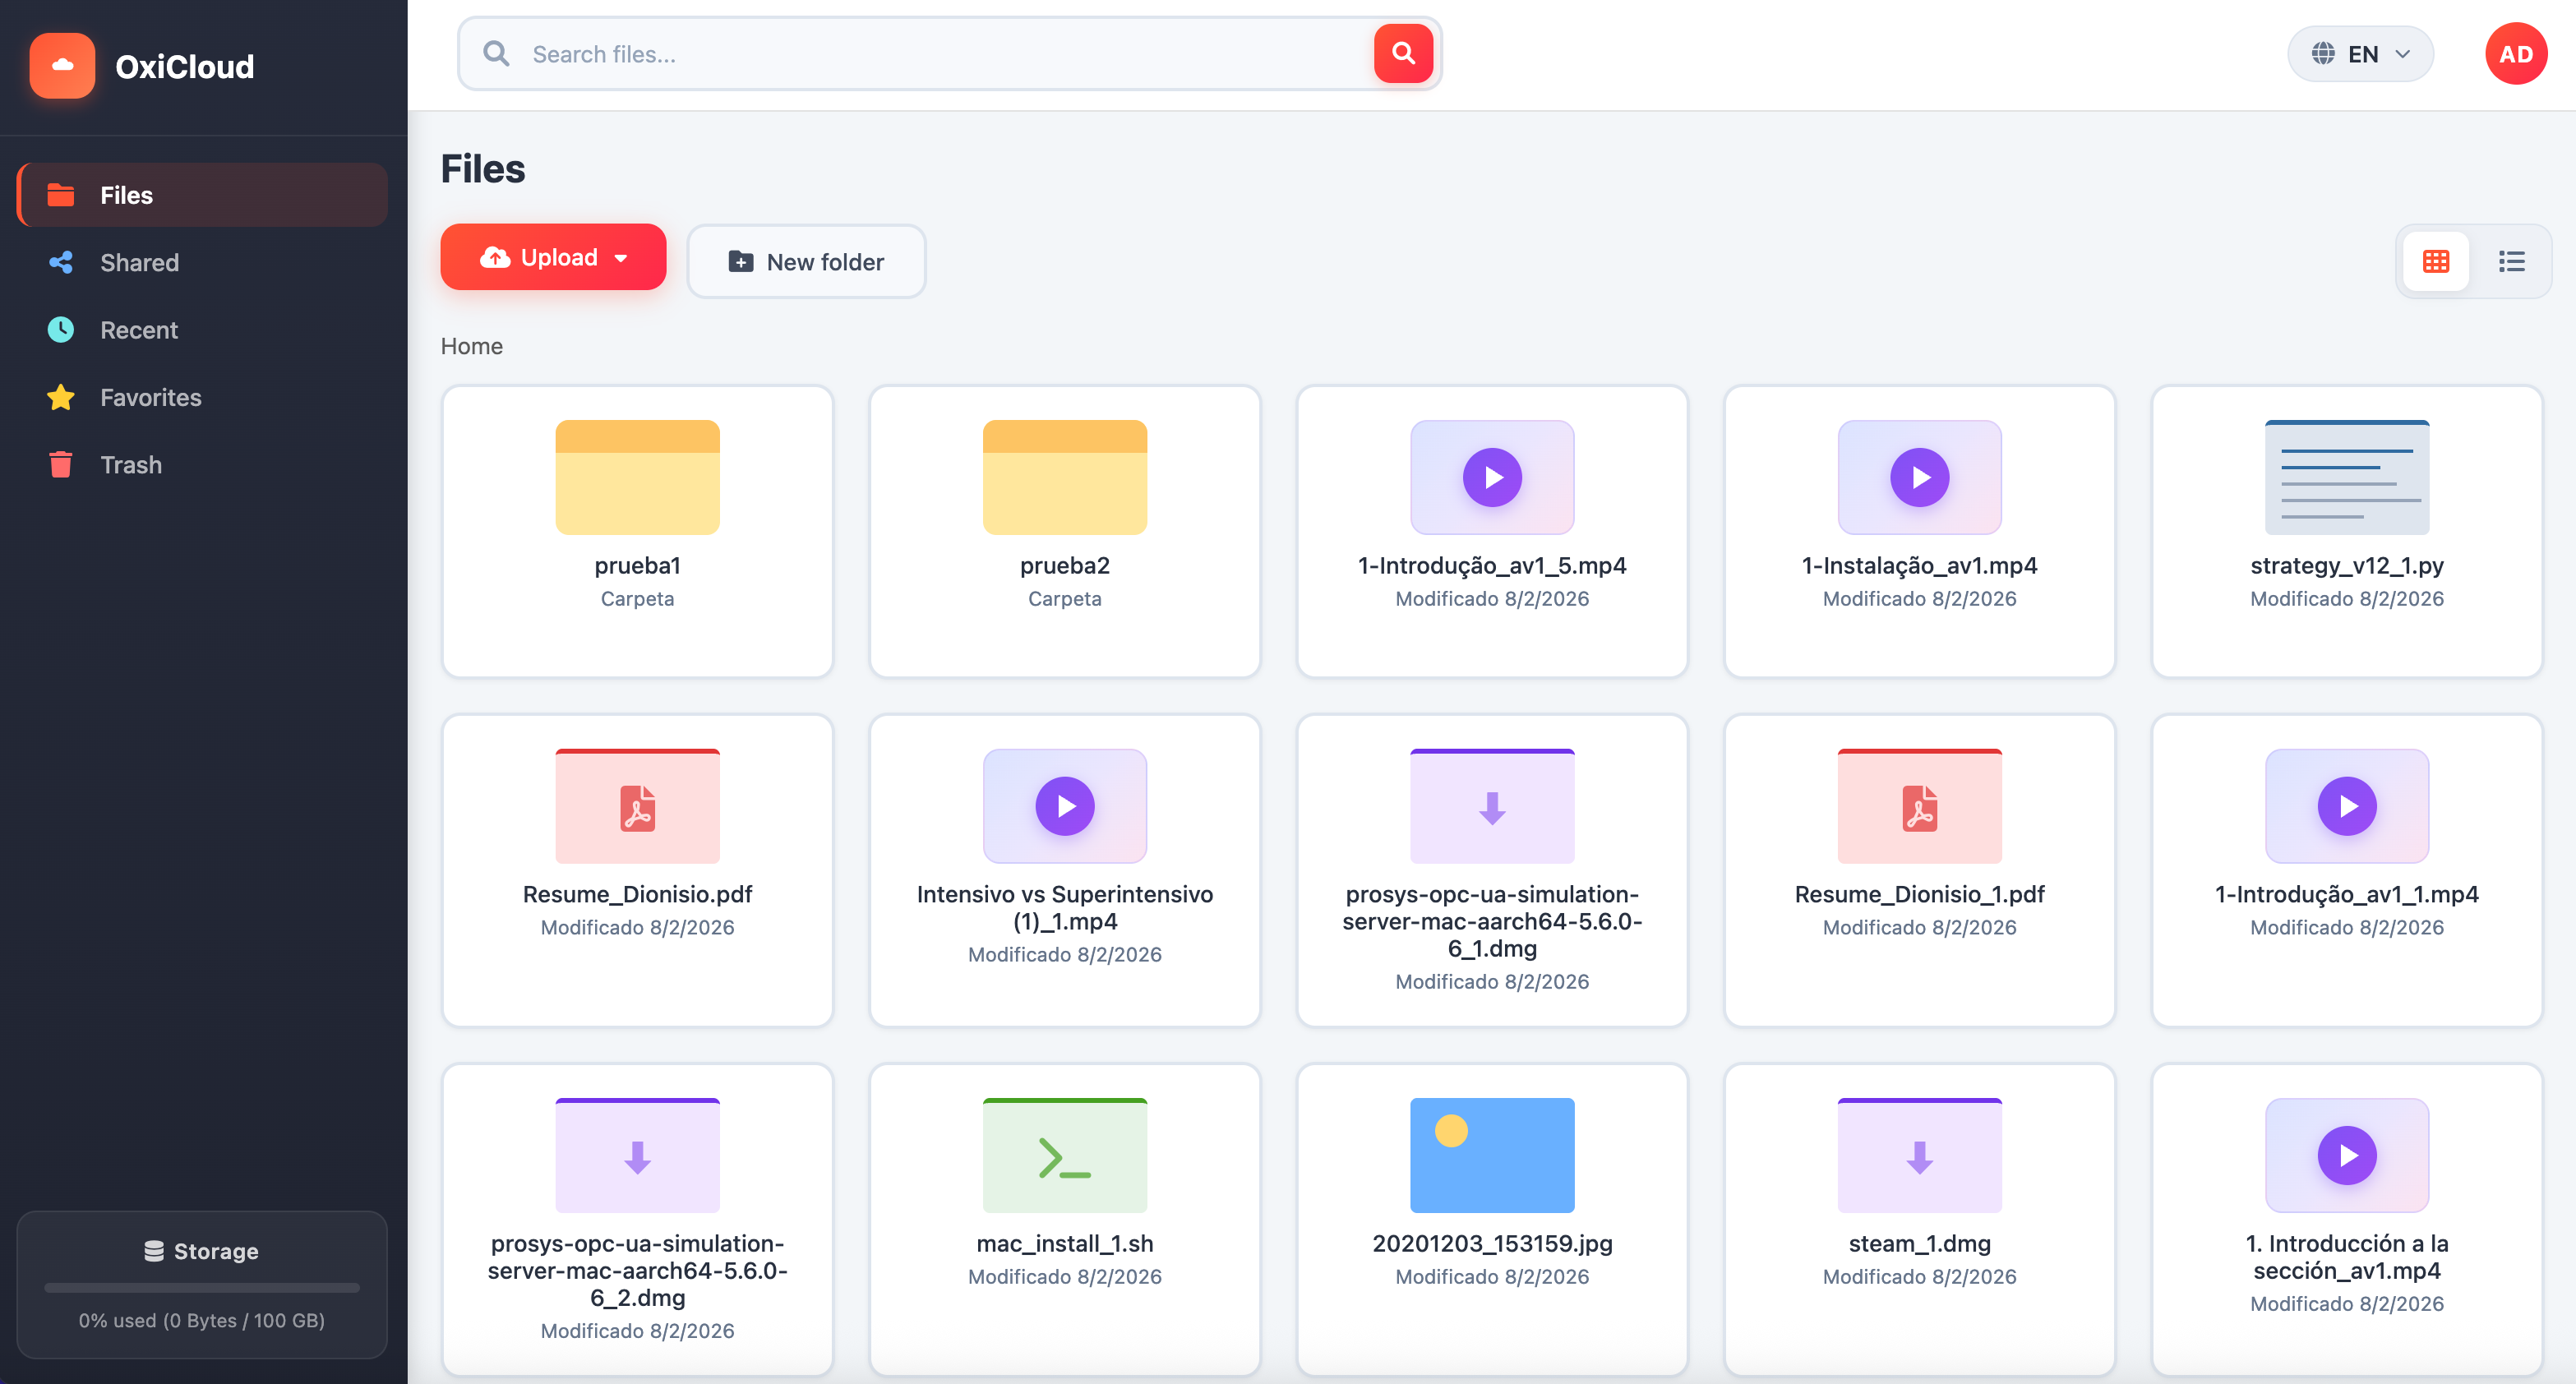Image resolution: width=2576 pixels, height=1384 pixels.
Task: Open the Shared section
Action: (139, 262)
